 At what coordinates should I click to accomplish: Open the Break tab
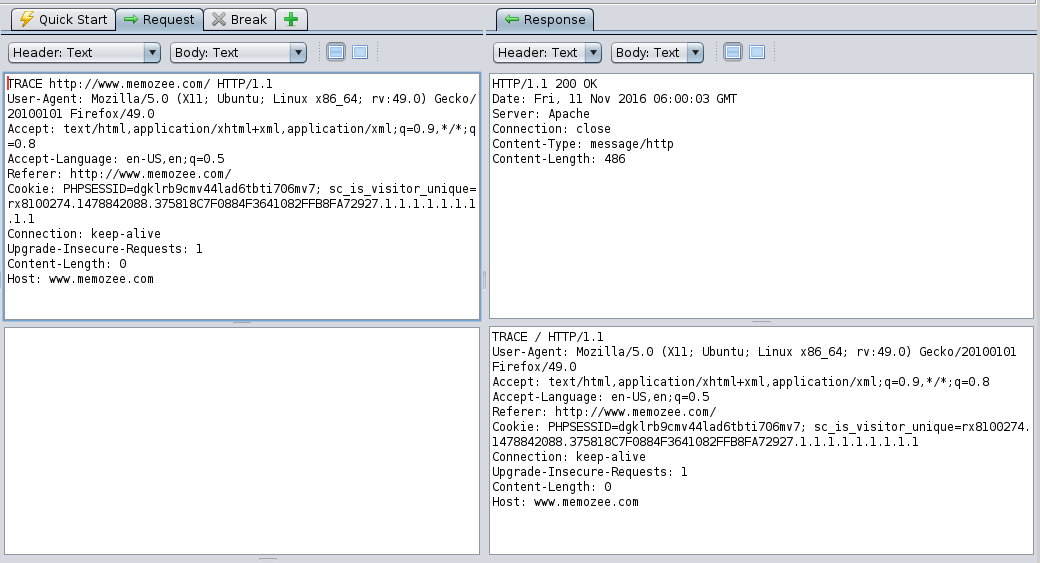click(239, 19)
